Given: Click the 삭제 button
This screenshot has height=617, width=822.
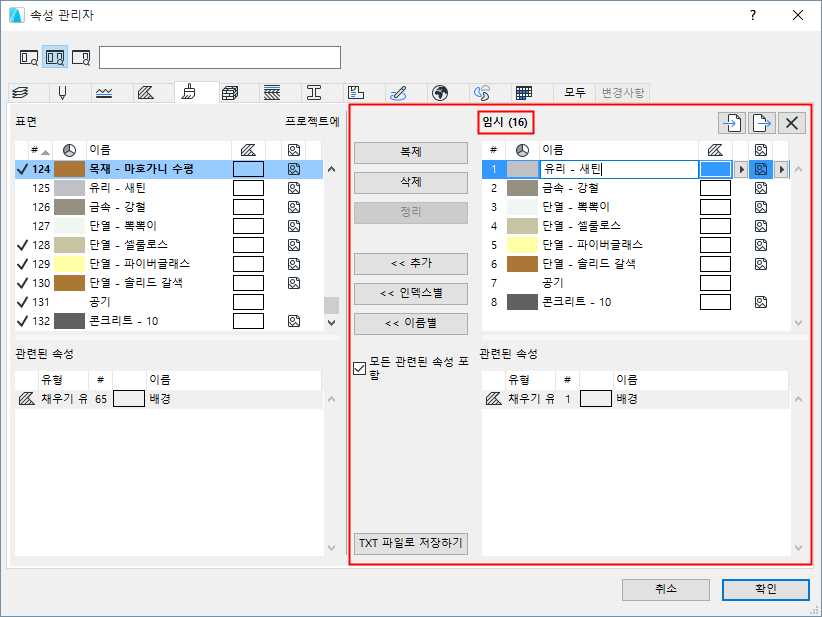Looking at the screenshot, I should 411,182.
